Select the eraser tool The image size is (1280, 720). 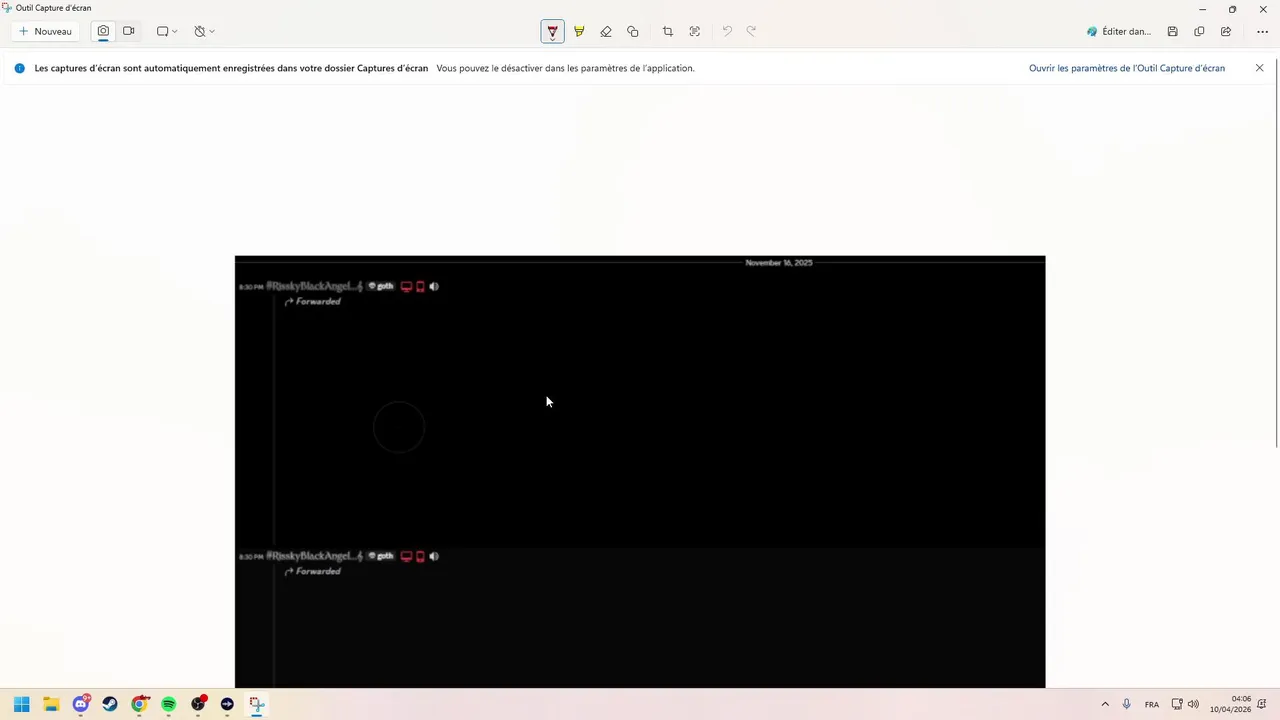606,31
